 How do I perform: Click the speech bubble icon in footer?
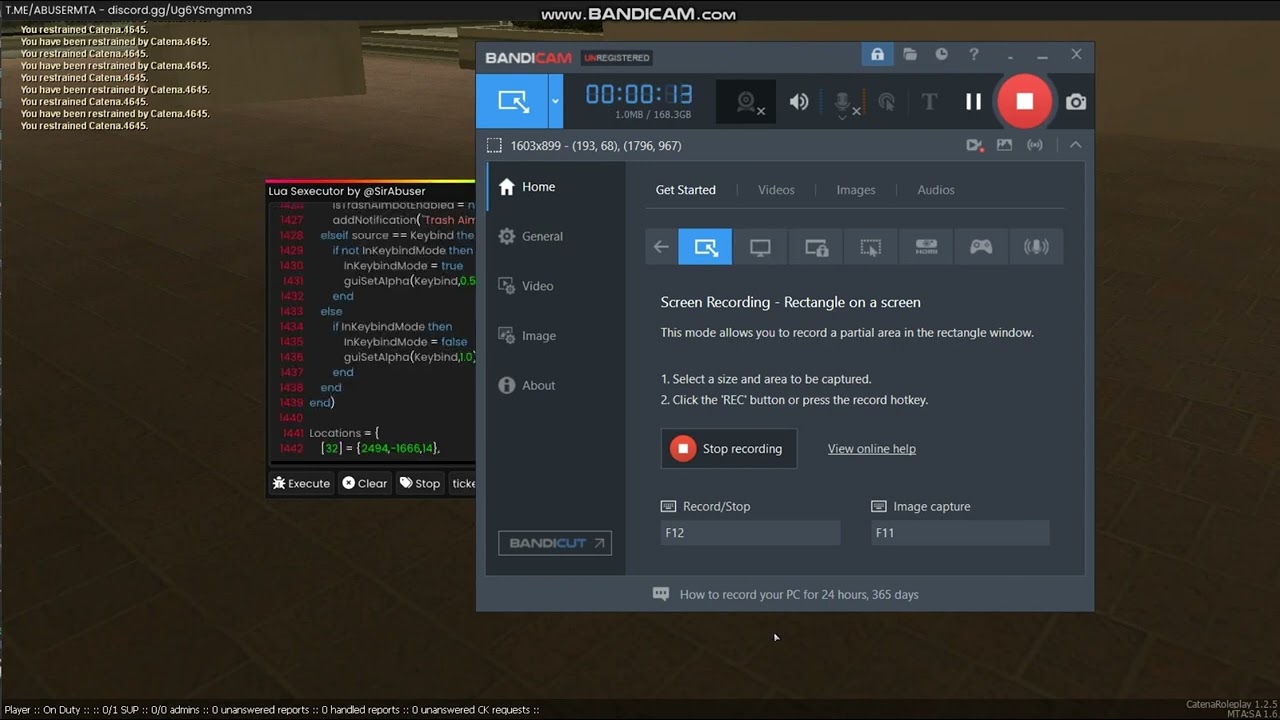[x=661, y=594]
